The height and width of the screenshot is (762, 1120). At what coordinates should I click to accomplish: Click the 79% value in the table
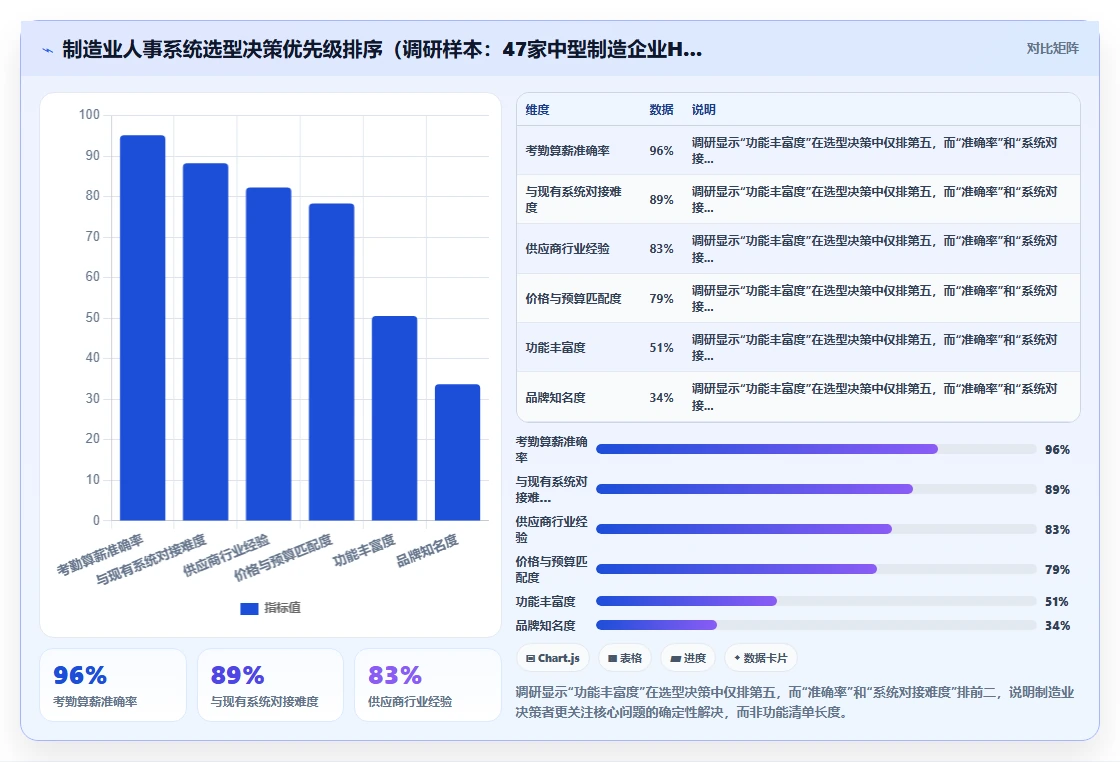(x=661, y=299)
